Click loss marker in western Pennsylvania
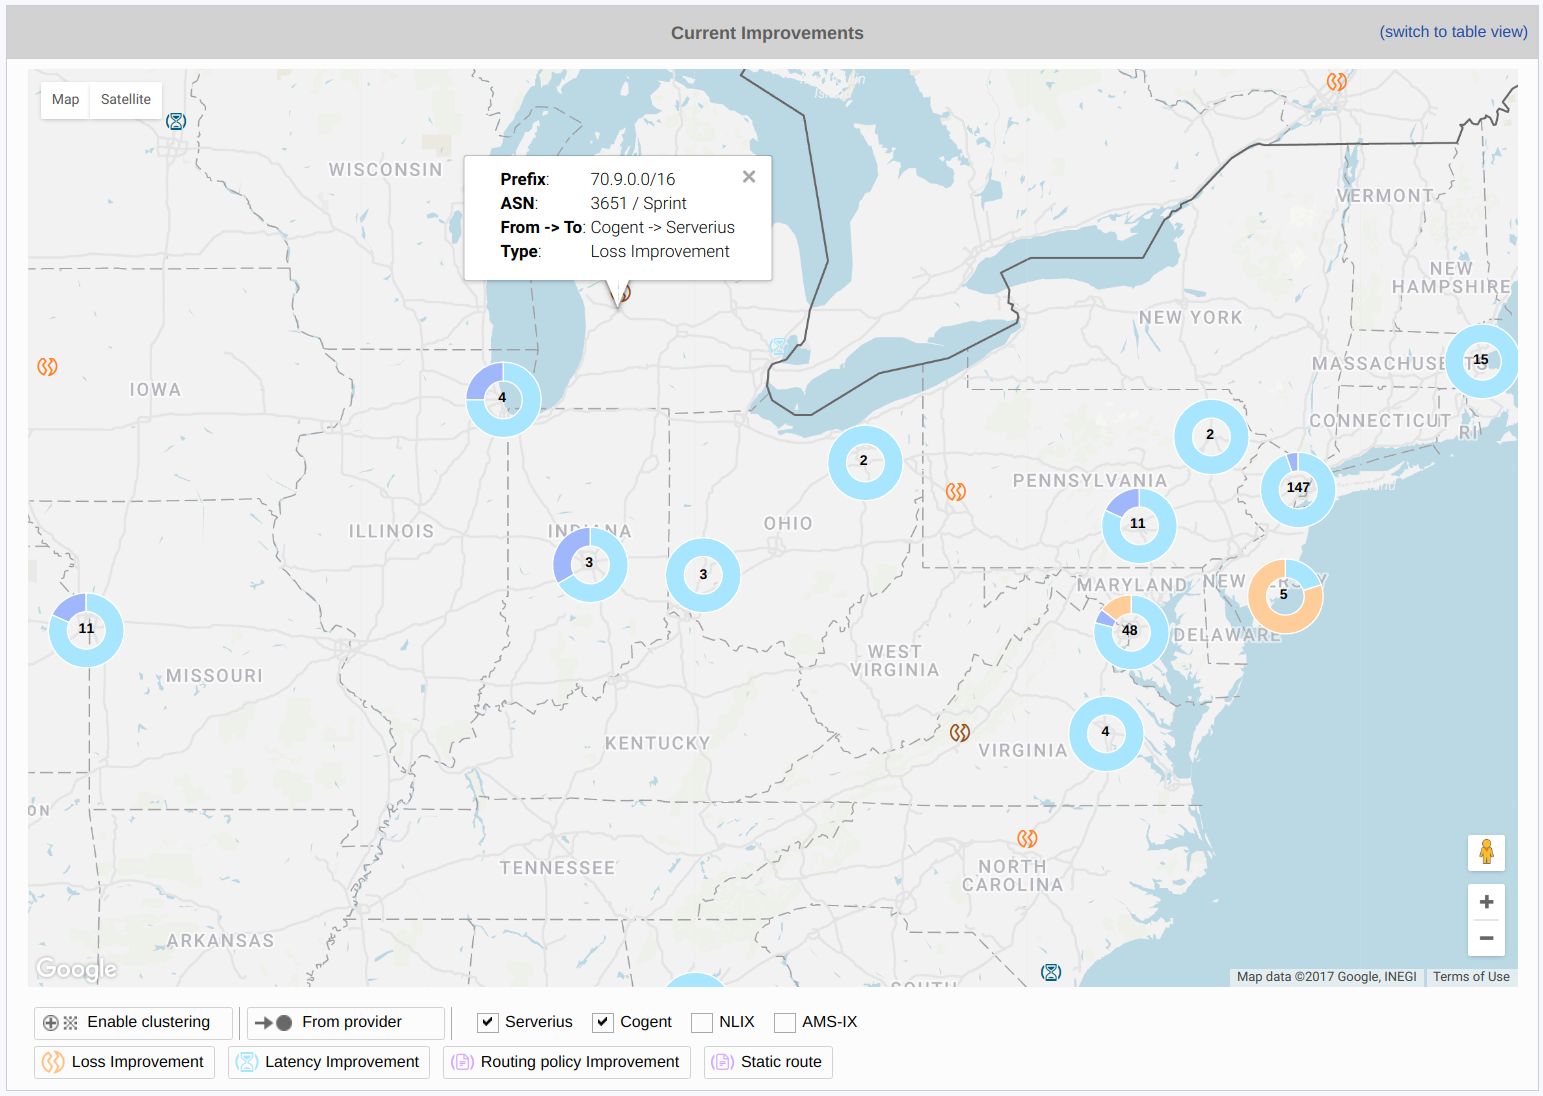The width and height of the screenshot is (1543, 1096). point(956,492)
